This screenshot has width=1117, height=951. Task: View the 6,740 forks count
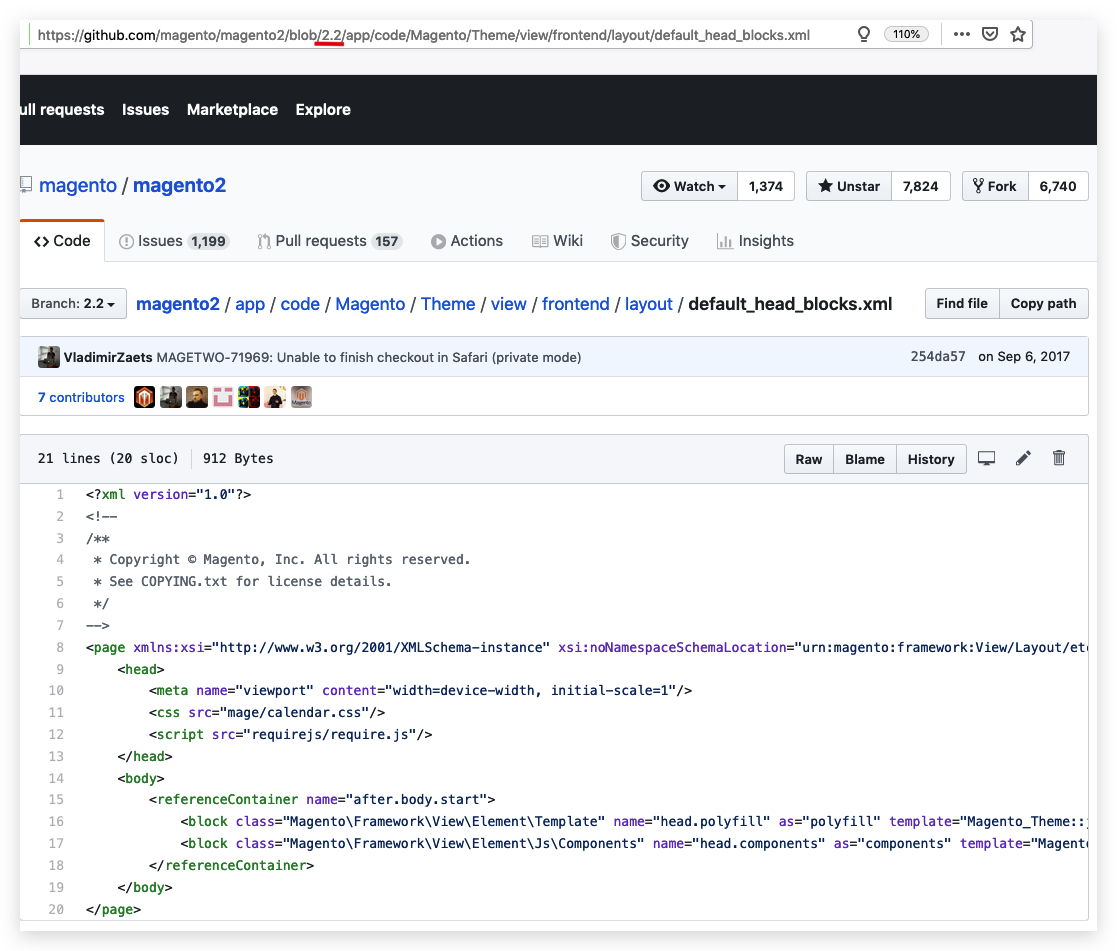point(1058,186)
